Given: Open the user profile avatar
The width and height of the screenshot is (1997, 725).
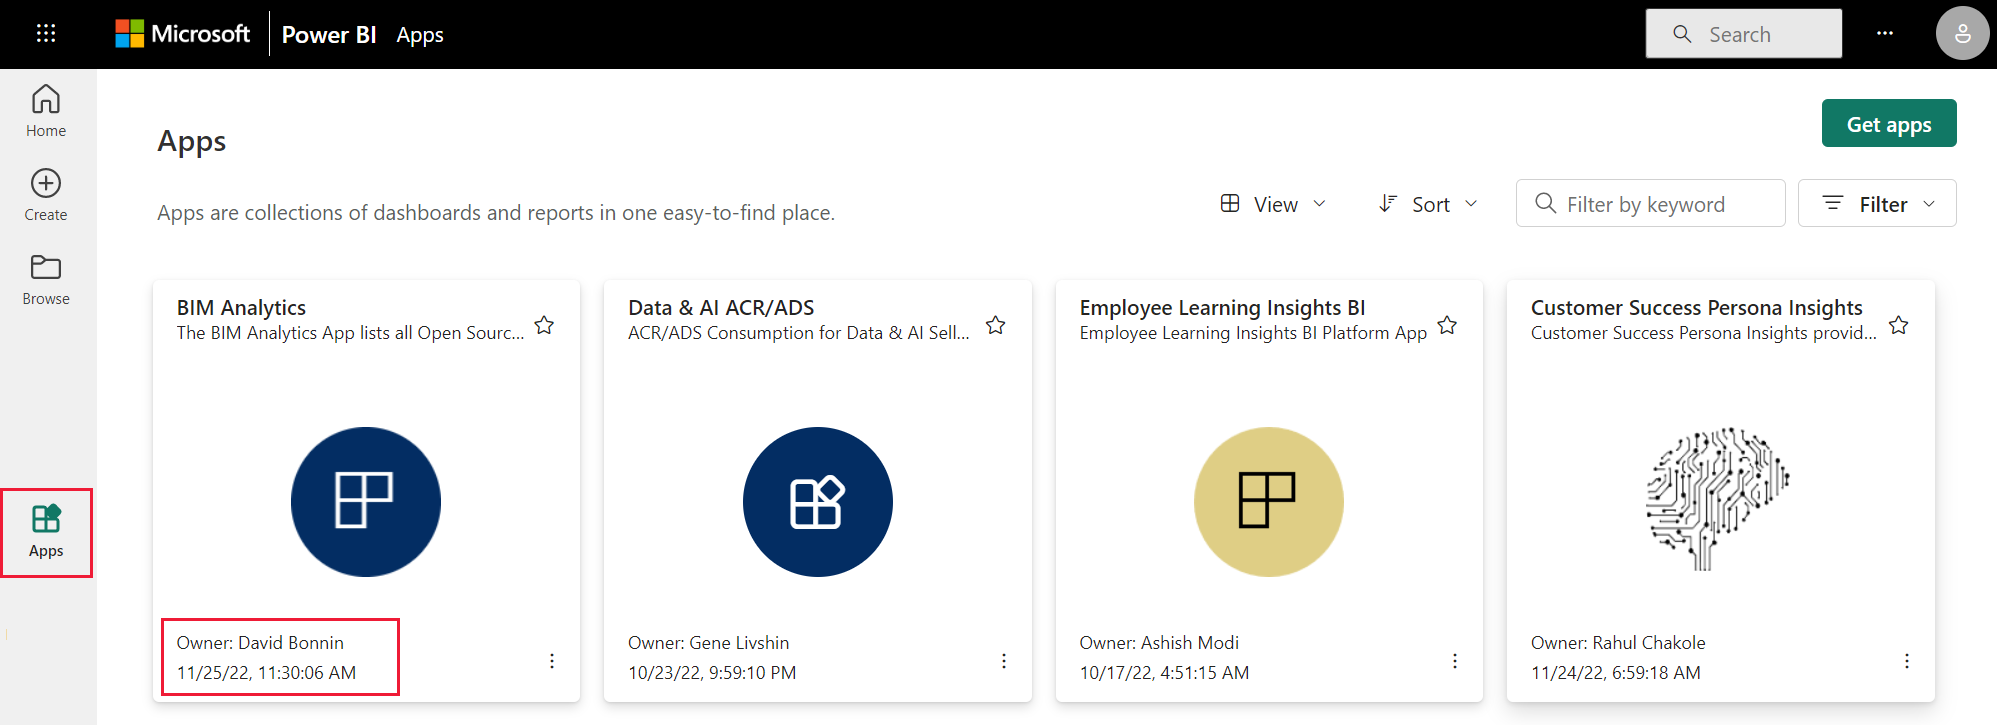Looking at the screenshot, I should pyautogui.click(x=1962, y=34).
